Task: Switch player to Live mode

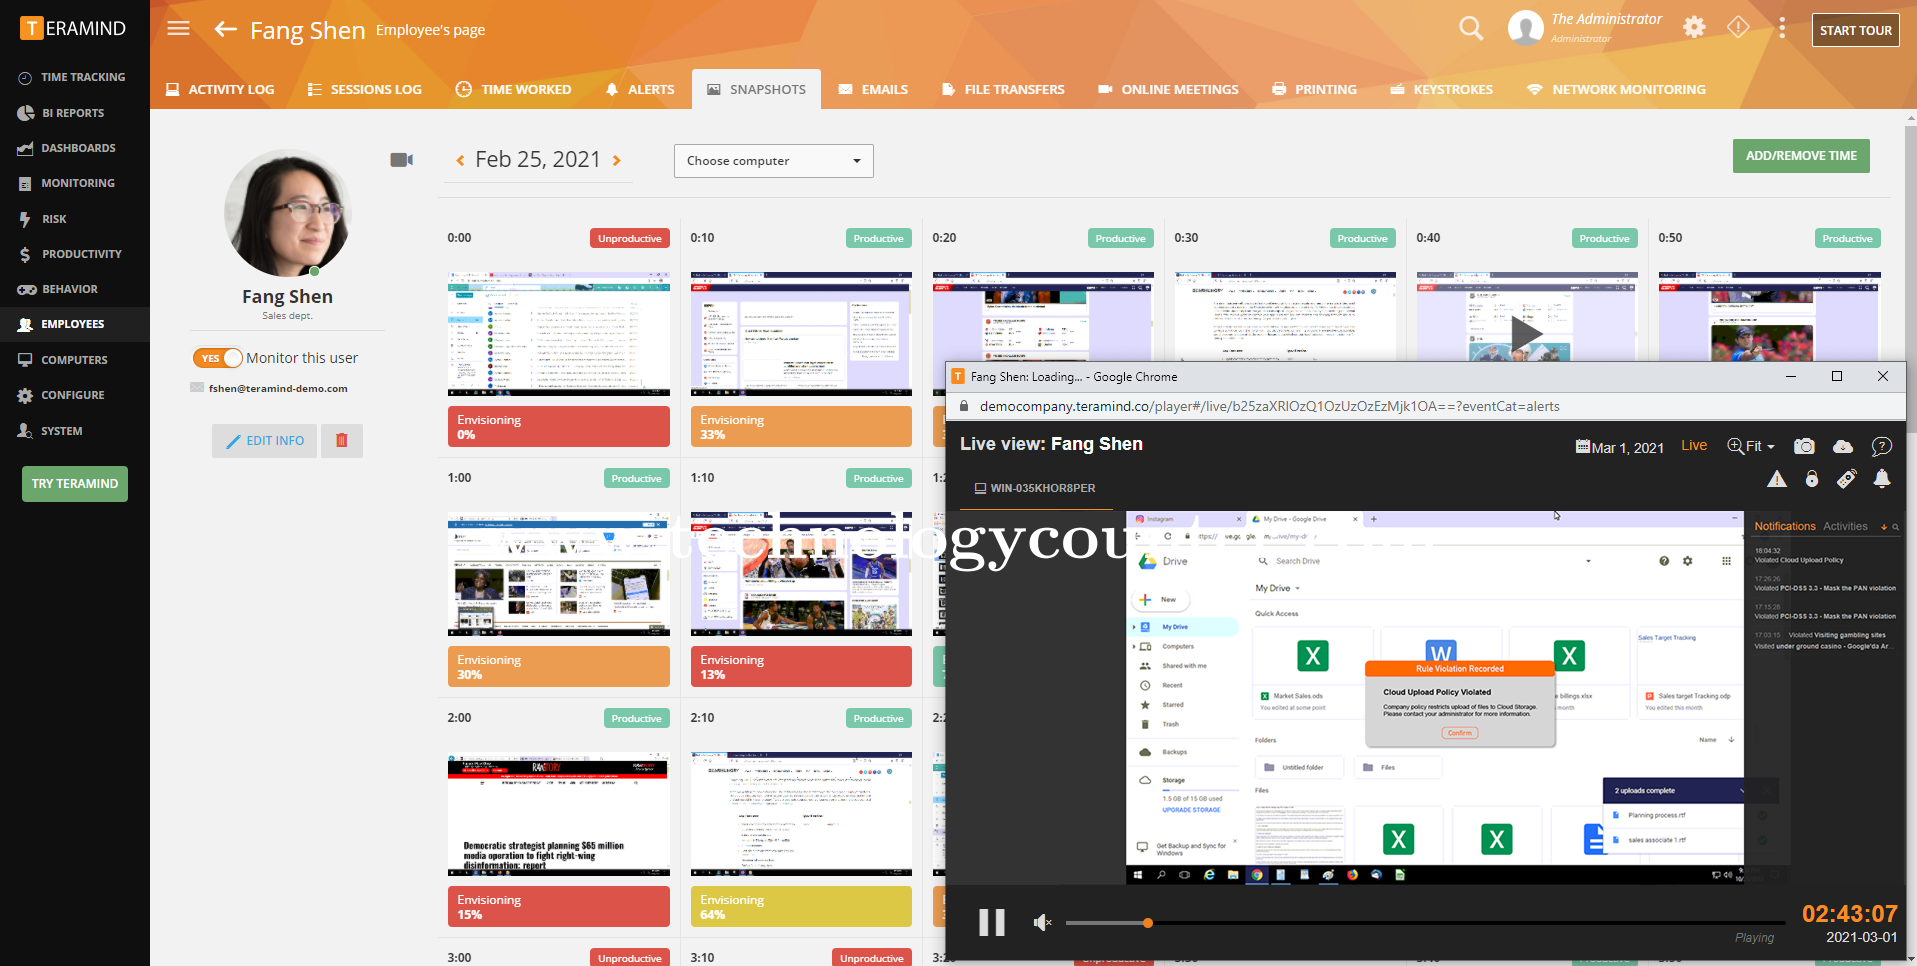Action: pos(1694,446)
